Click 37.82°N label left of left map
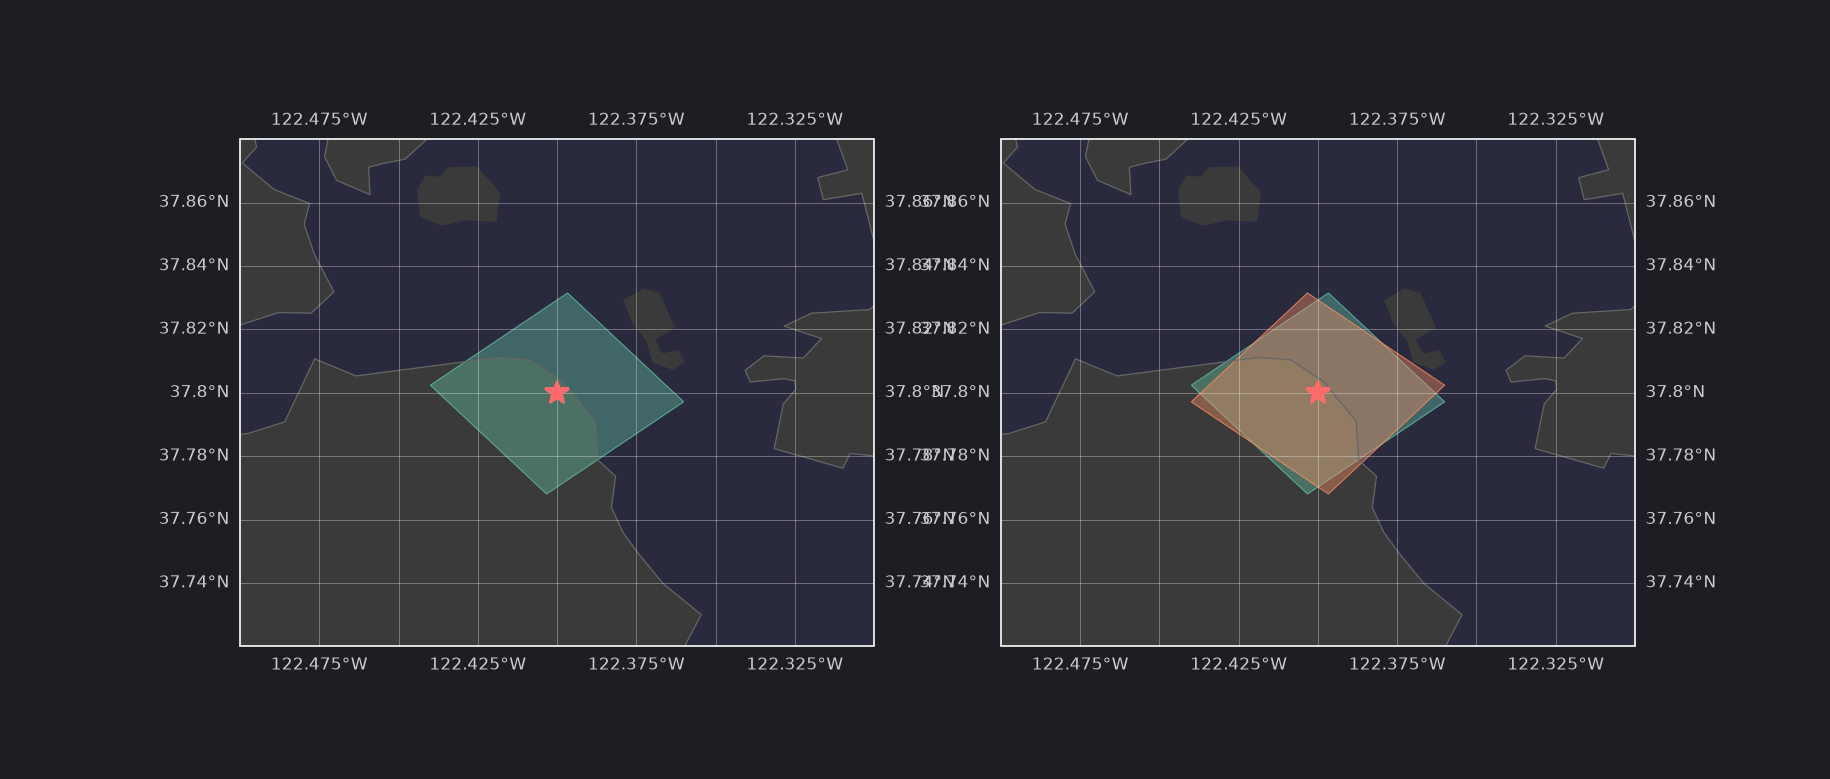The width and height of the screenshot is (1830, 779). coord(194,329)
